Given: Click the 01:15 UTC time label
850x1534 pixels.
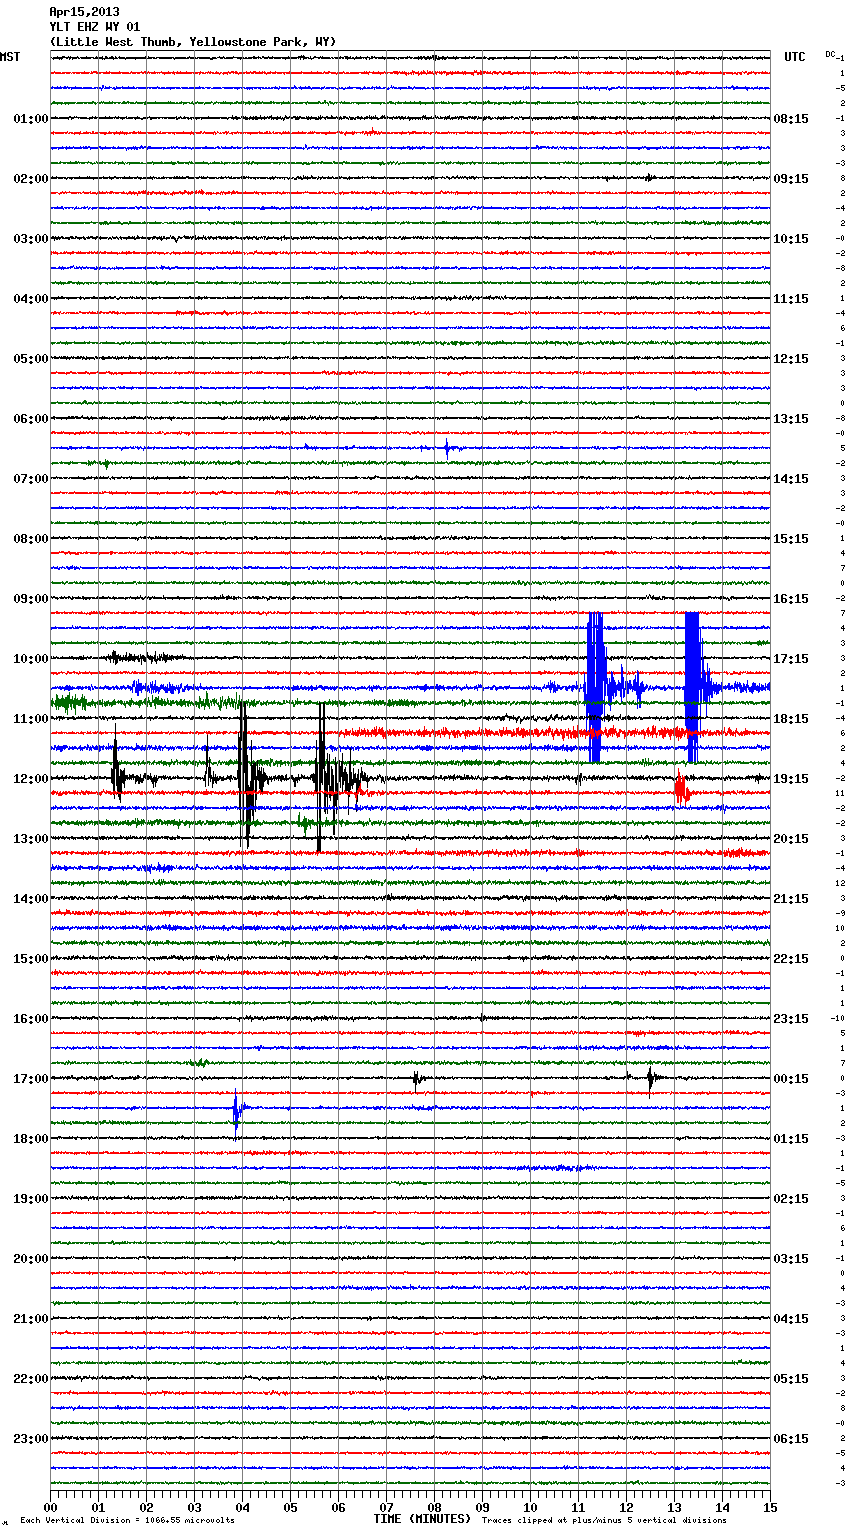Looking at the screenshot, I should [791, 1139].
